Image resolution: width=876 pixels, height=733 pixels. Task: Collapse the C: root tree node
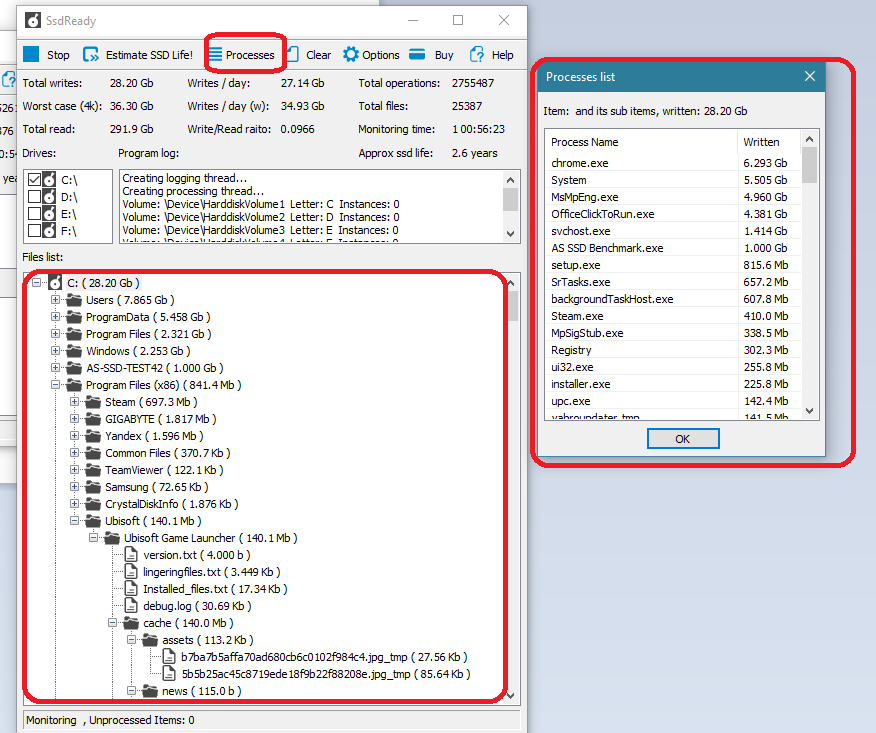click(x=37, y=283)
